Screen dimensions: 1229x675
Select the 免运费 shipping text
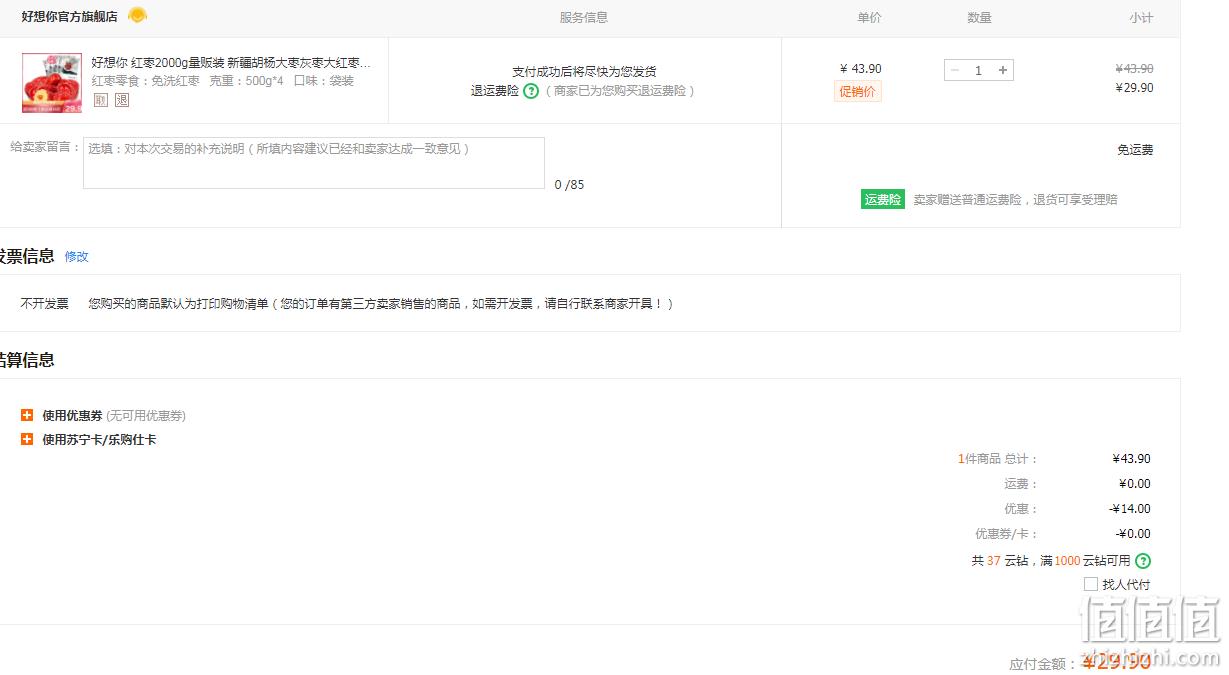[1135, 150]
